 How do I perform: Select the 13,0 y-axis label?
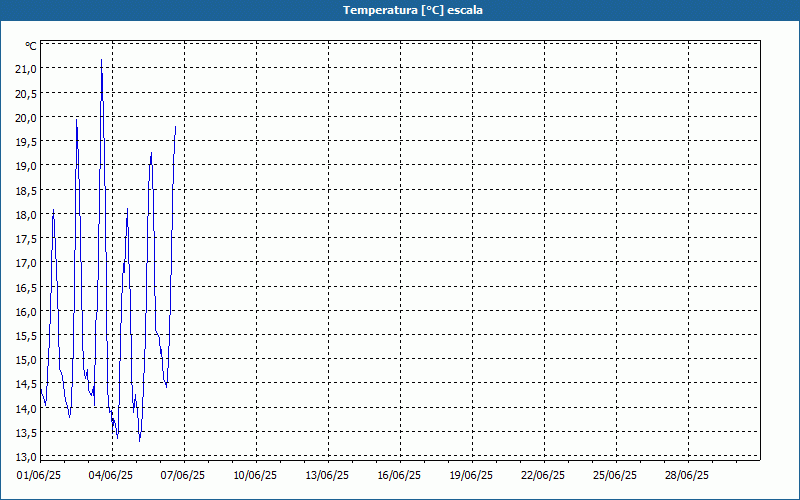click(x=26, y=457)
